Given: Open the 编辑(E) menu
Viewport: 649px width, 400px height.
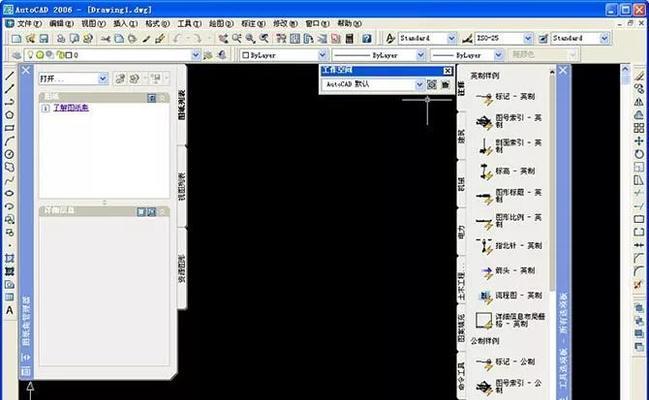Looking at the screenshot, I should [61, 24].
